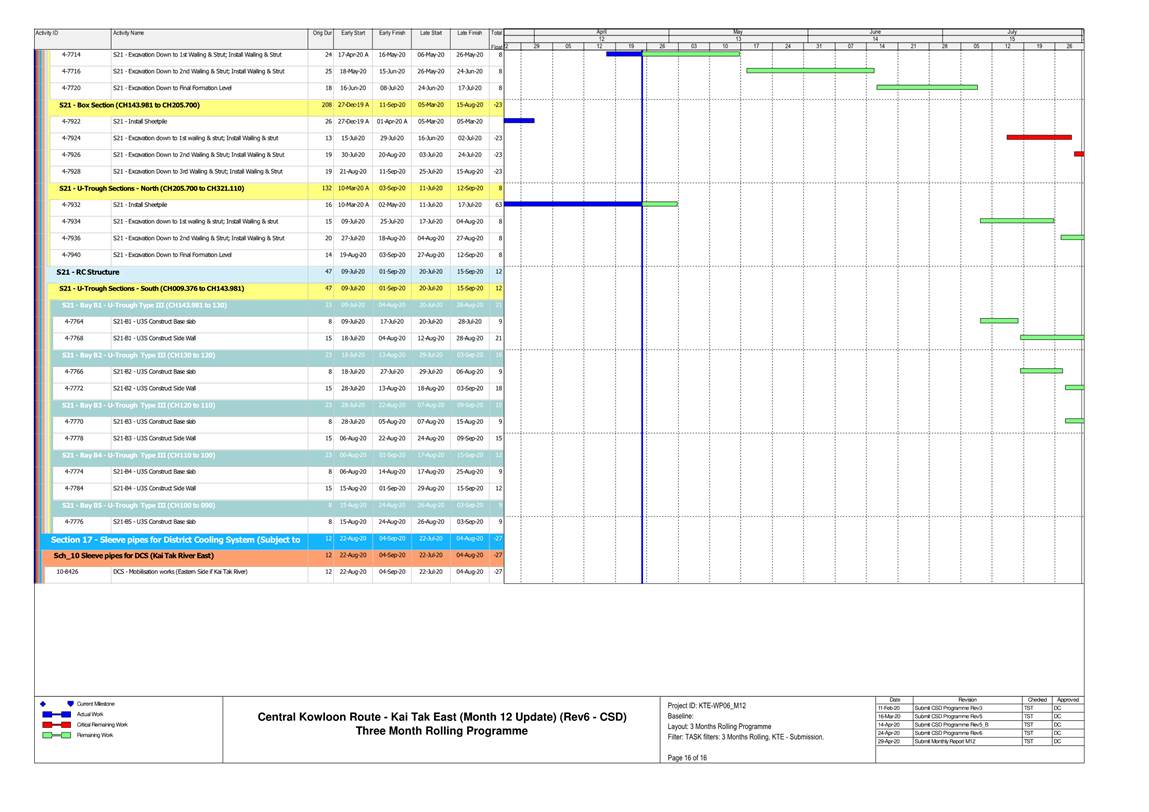1149x812 pixels.
Task: Expand Section 17 - Sleeve pipes band
Action: 175,540
